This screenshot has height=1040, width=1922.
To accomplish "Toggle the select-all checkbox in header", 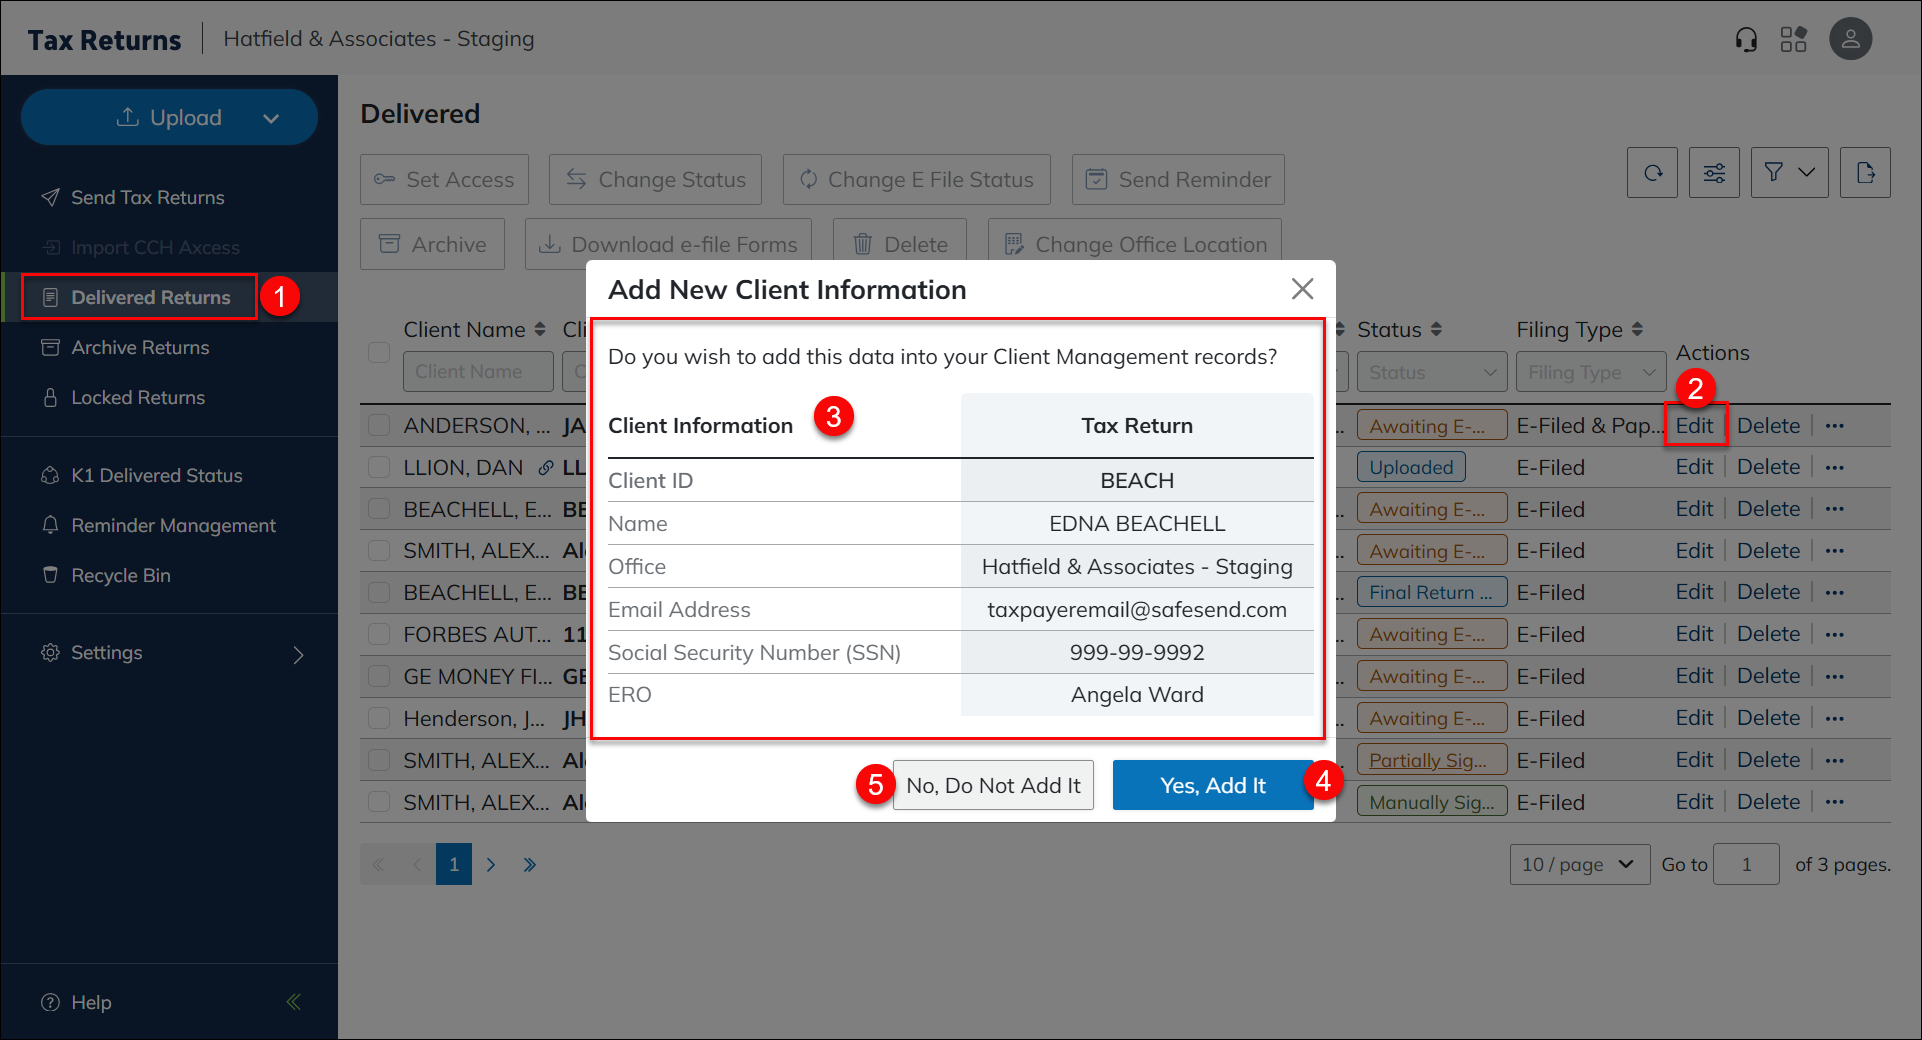I will pos(379,352).
